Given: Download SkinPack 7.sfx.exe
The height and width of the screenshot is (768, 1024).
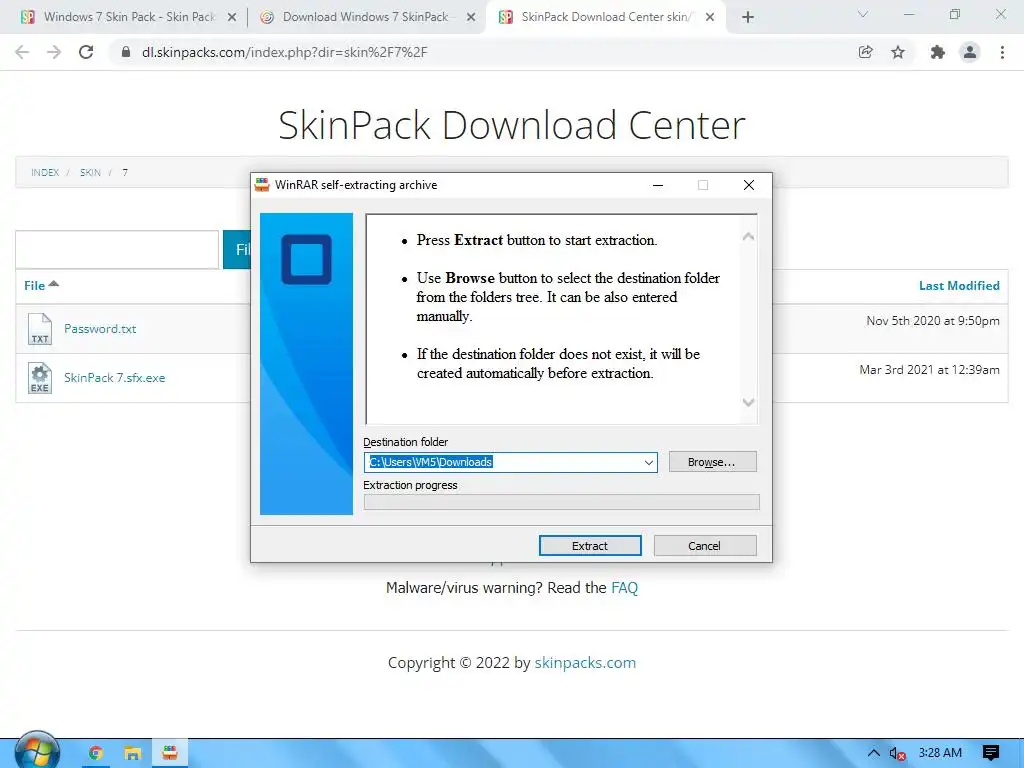Looking at the screenshot, I should pos(114,377).
